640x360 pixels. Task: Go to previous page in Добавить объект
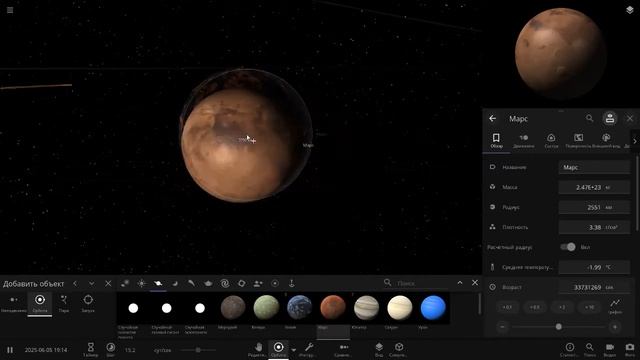click(75, 283)
